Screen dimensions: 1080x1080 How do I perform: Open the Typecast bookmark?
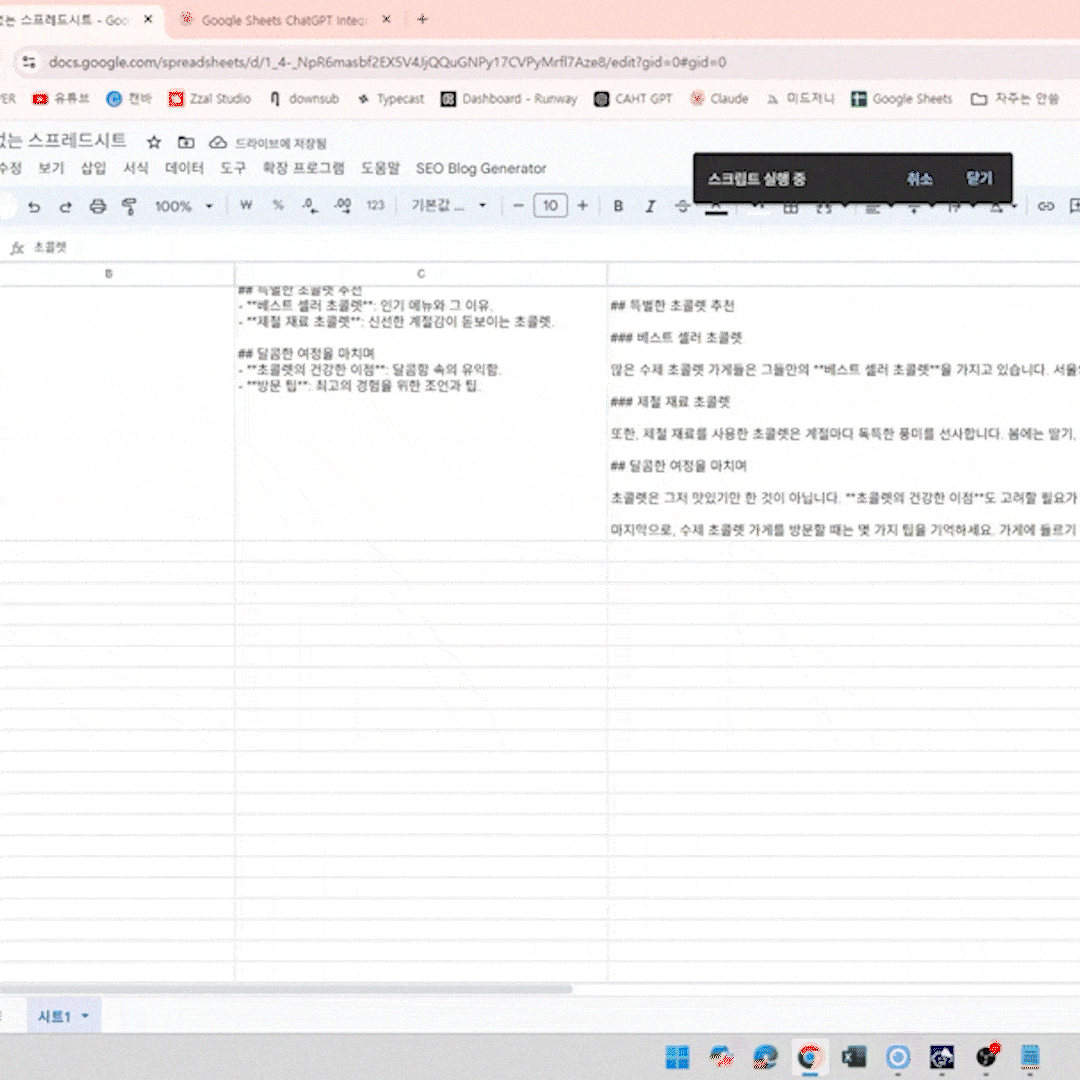[x=391, y=98]
